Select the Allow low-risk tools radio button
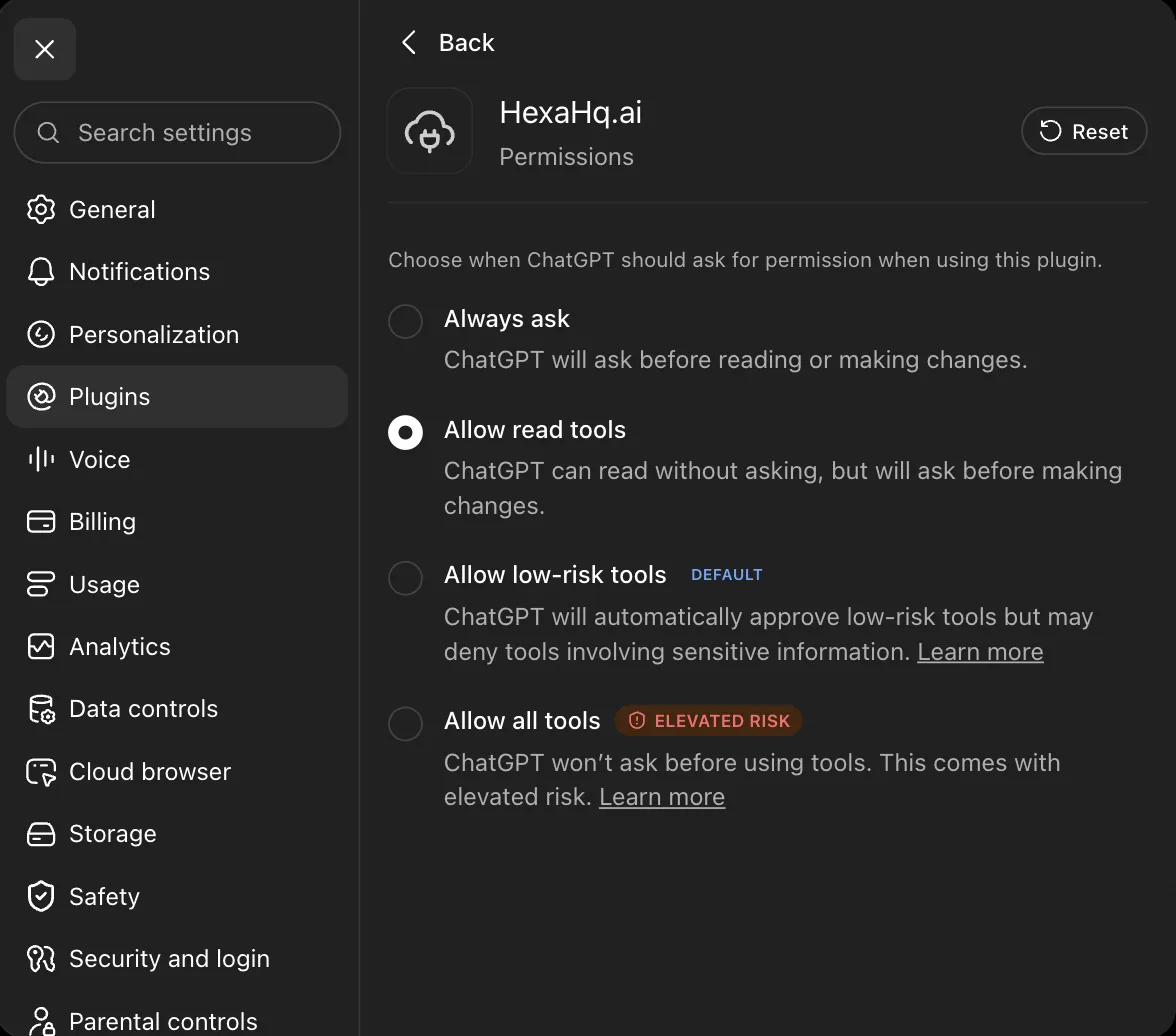1176x1036 pixels. (x=406, y=578)
